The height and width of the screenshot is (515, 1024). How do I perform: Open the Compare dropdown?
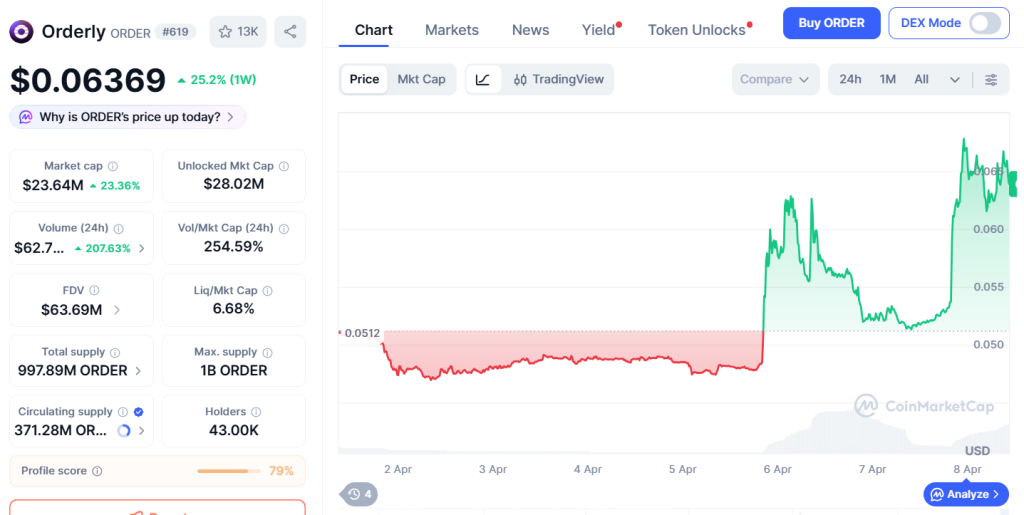click(x=775, y=80)
